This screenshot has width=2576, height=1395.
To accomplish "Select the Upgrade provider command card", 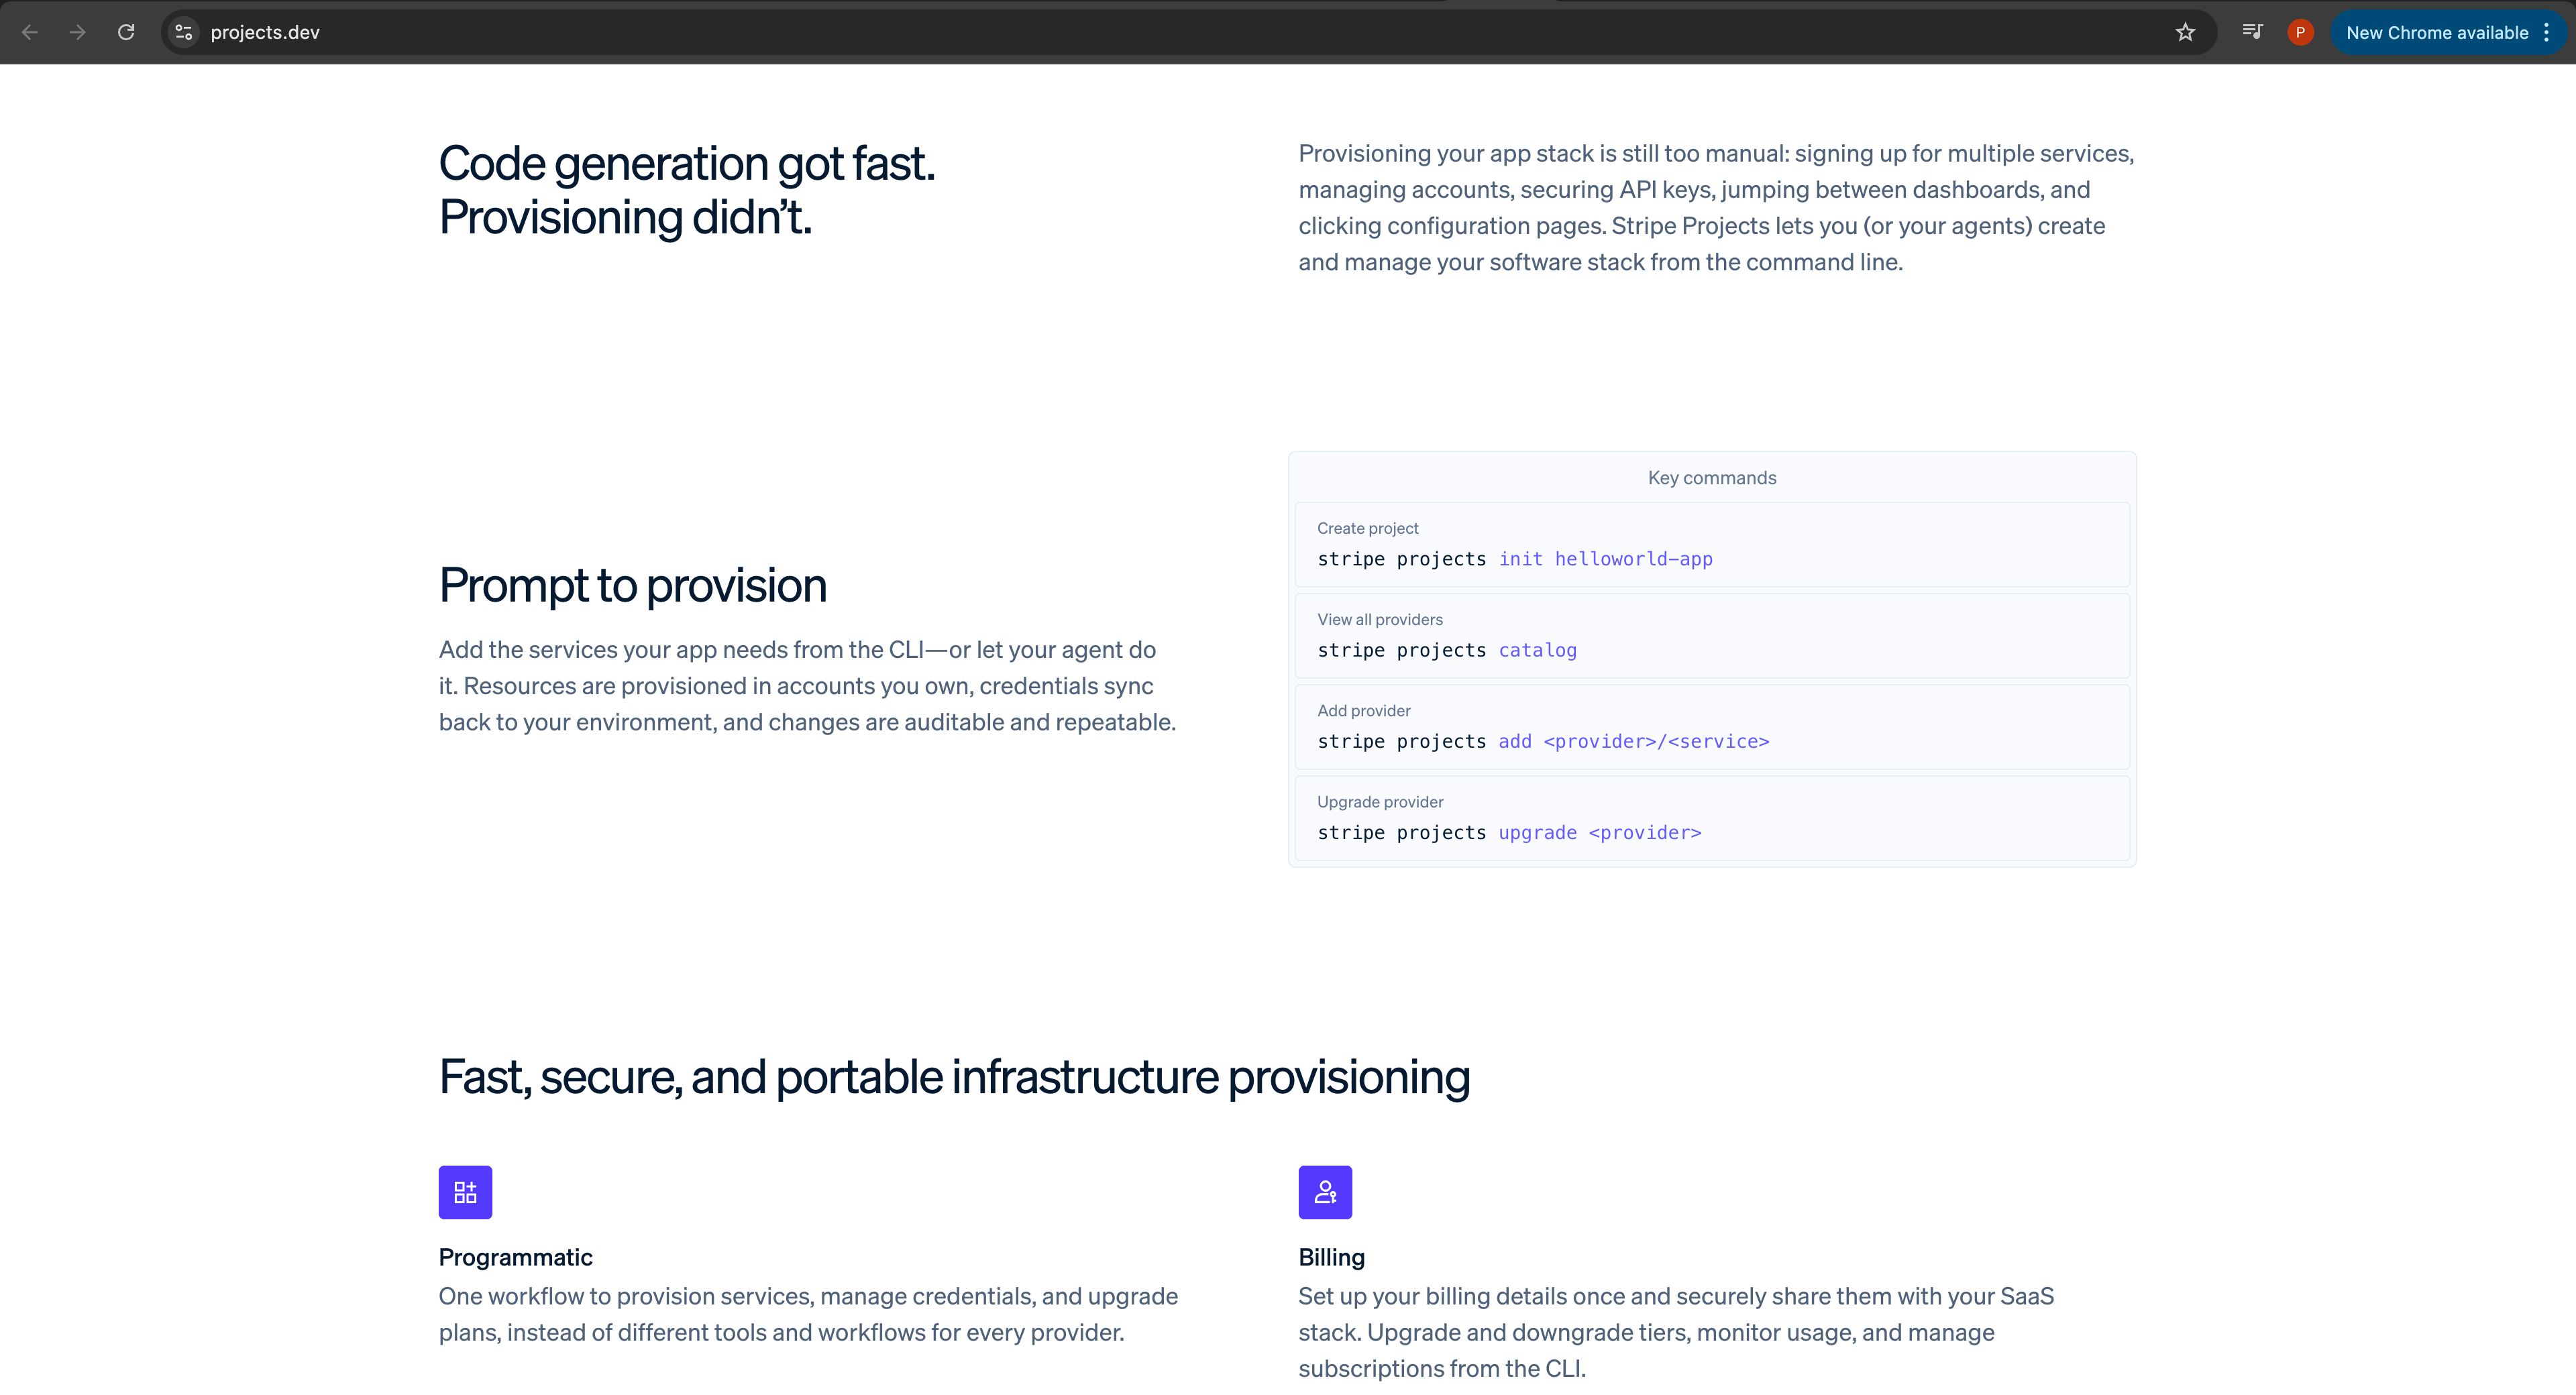I will tap(1712, 818).
